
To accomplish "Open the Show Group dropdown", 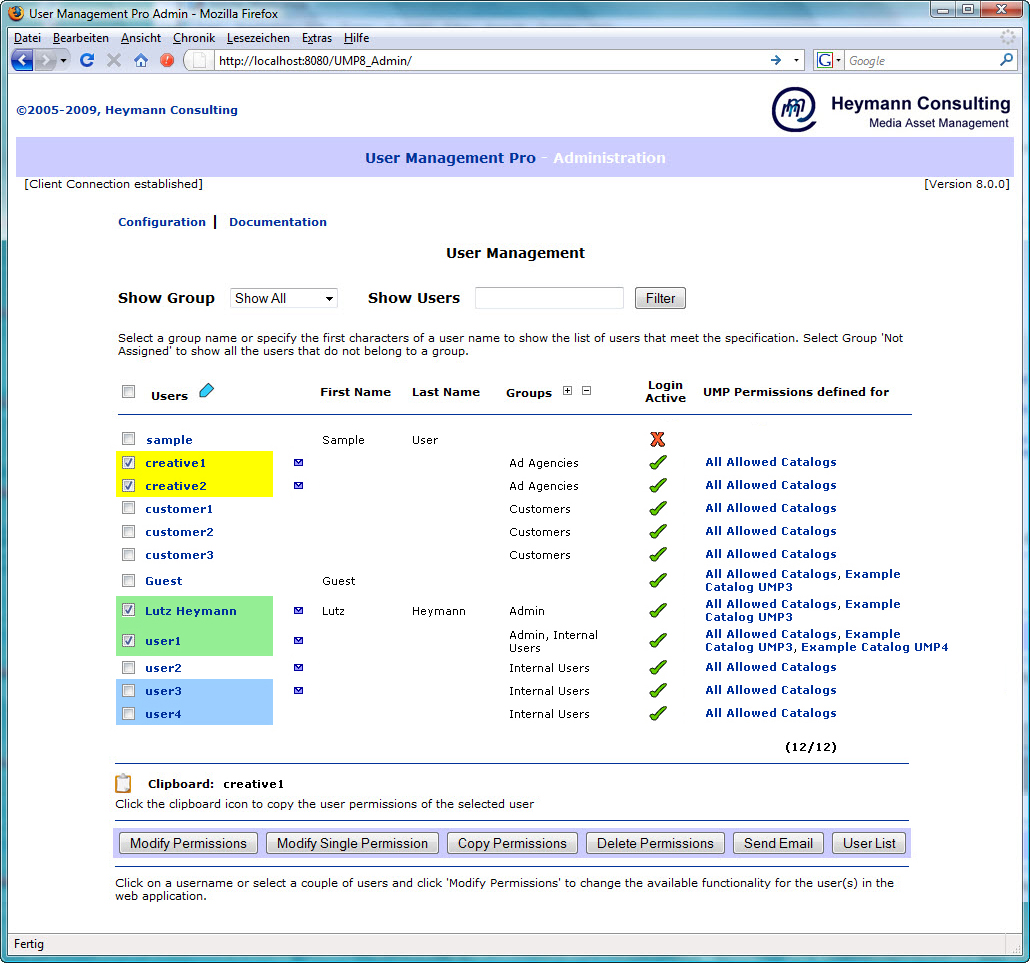I will click(x=284, y=298).
